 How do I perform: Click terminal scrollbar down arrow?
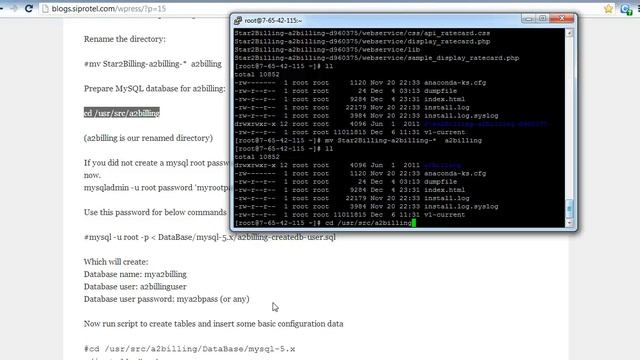point(569,223)
